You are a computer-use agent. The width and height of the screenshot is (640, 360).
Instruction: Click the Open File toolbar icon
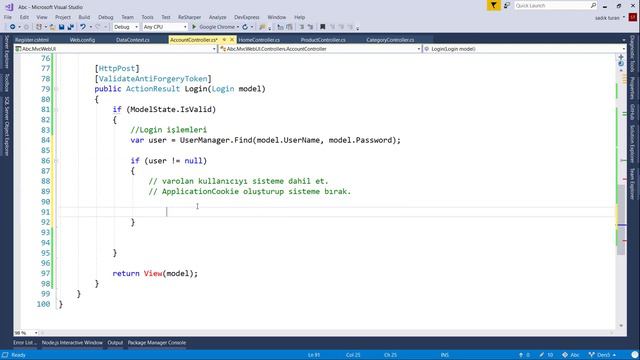click(53, 27)
